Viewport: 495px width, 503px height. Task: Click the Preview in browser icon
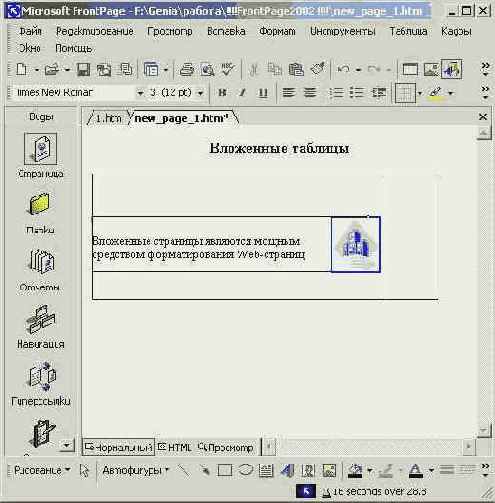click(207, 70)
